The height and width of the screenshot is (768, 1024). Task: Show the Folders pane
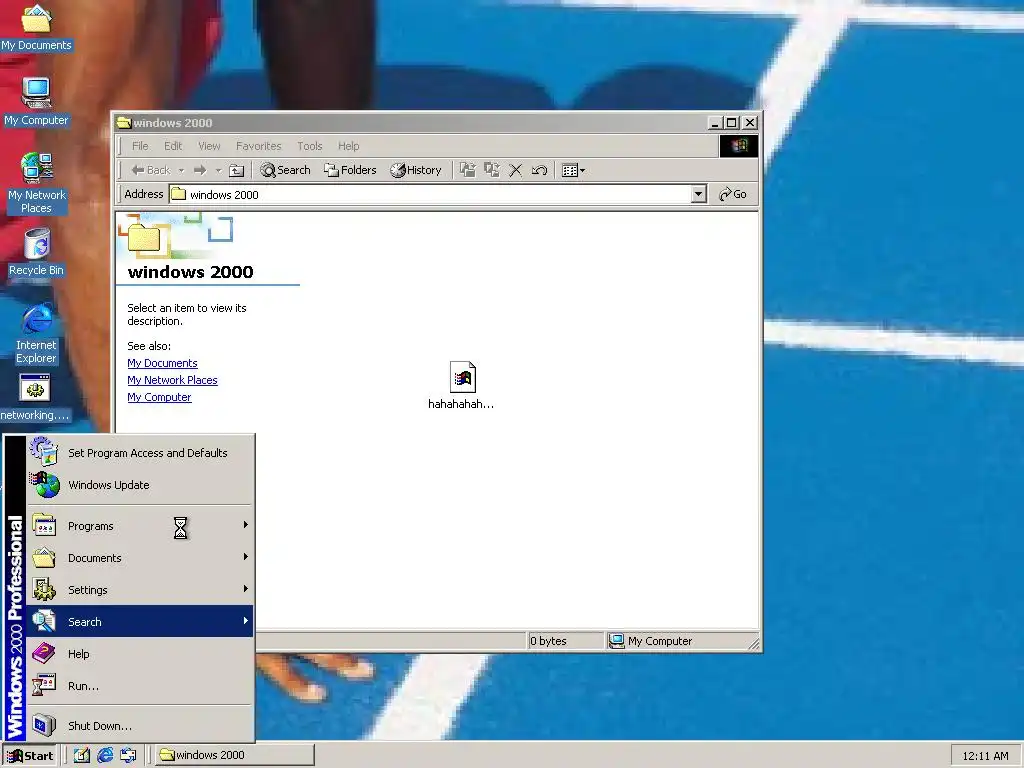[350, 170]
